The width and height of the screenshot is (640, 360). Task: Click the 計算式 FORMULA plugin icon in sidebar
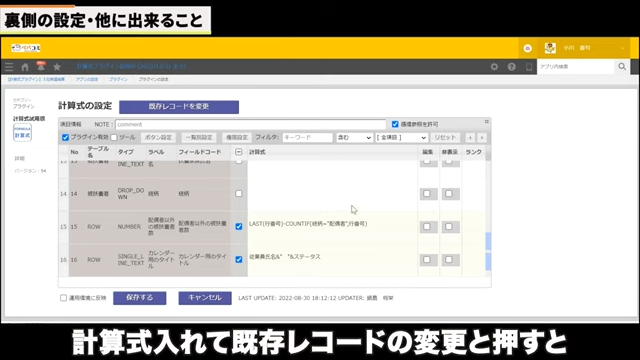click(x=22, y=133)
